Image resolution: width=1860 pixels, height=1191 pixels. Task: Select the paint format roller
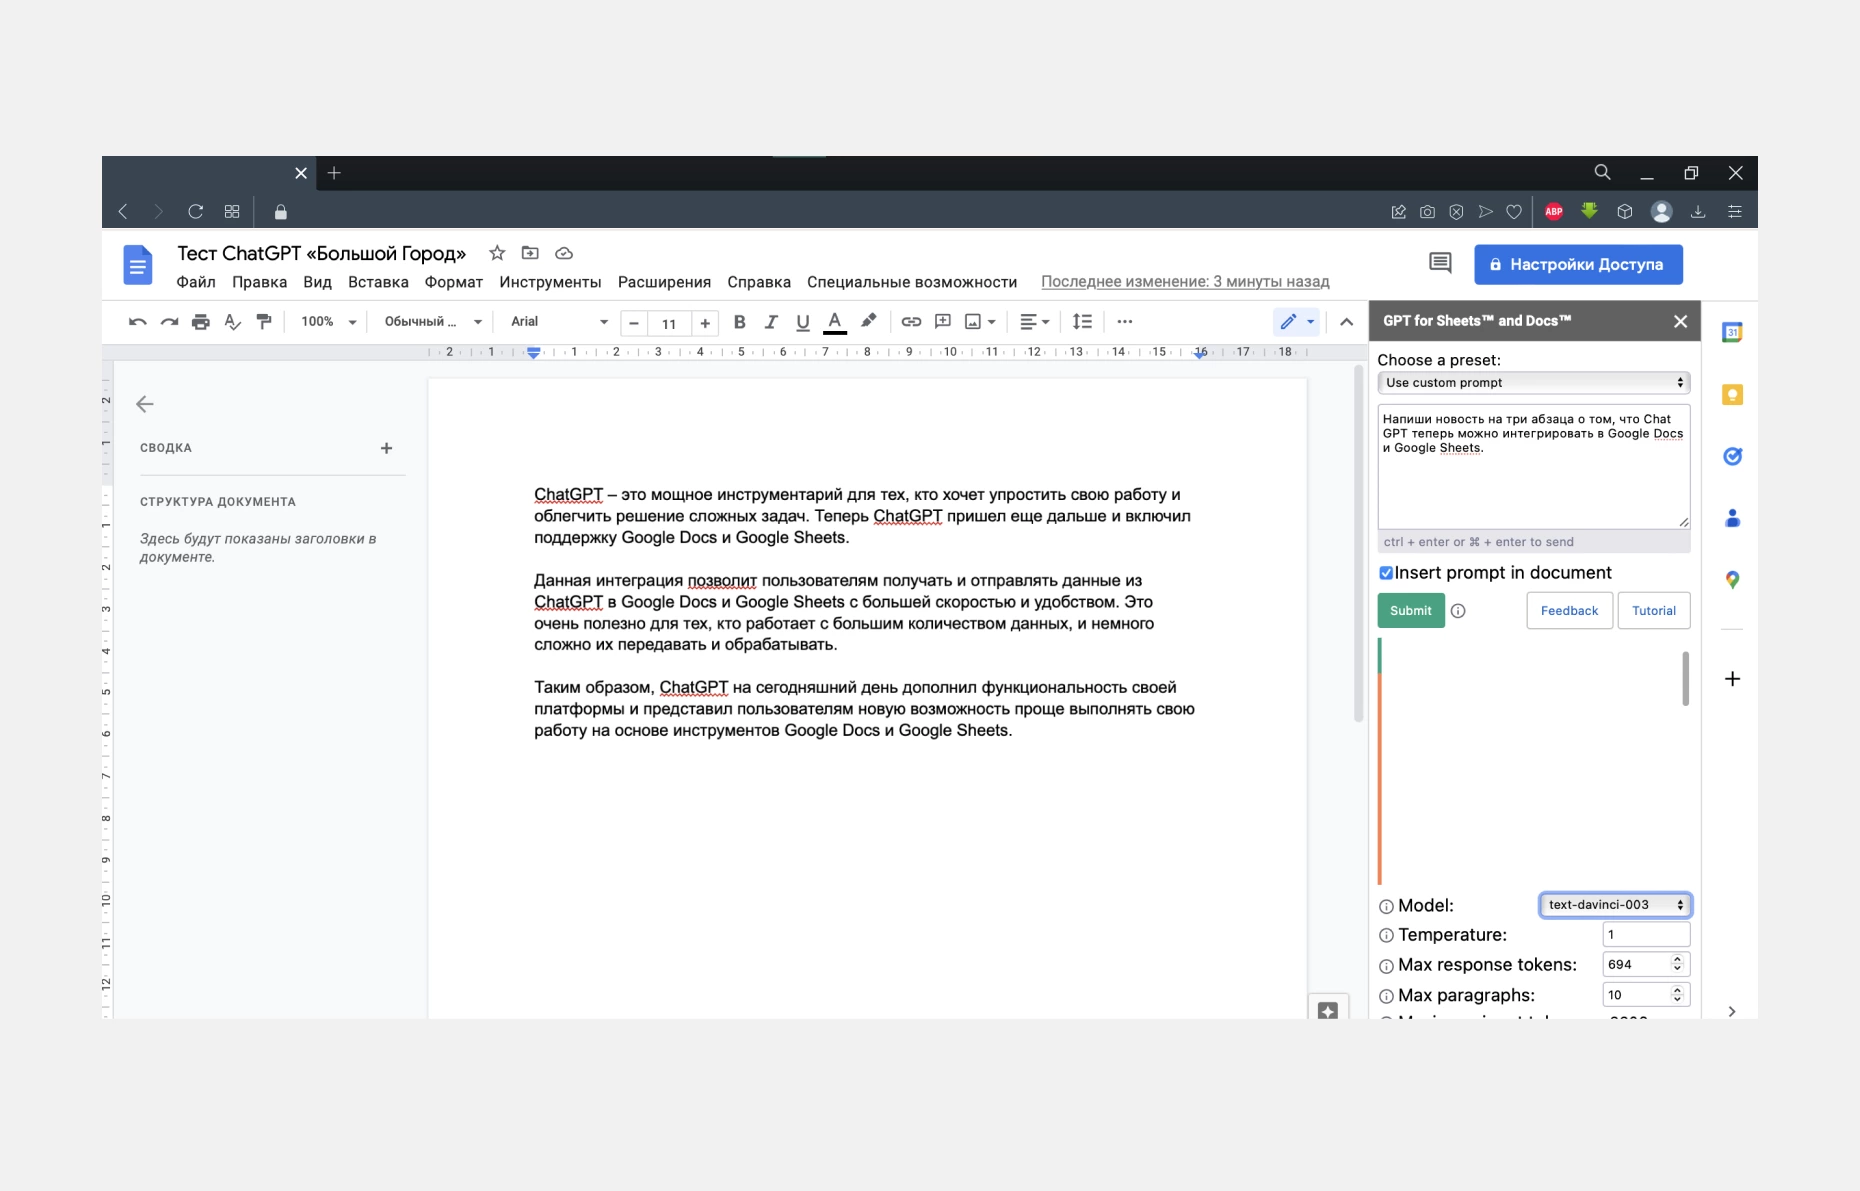tap(264, 322)
